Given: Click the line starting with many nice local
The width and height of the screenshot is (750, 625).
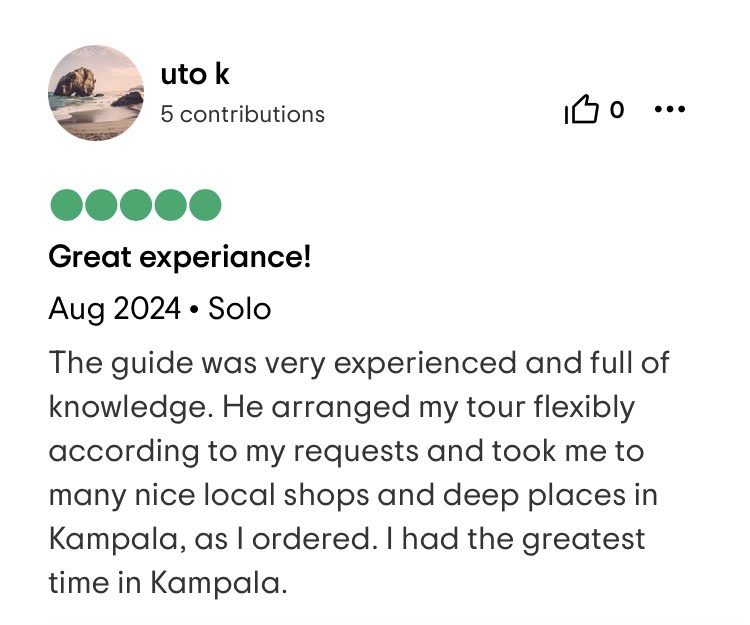Looking at the screenshot, I should coord(353,495).
